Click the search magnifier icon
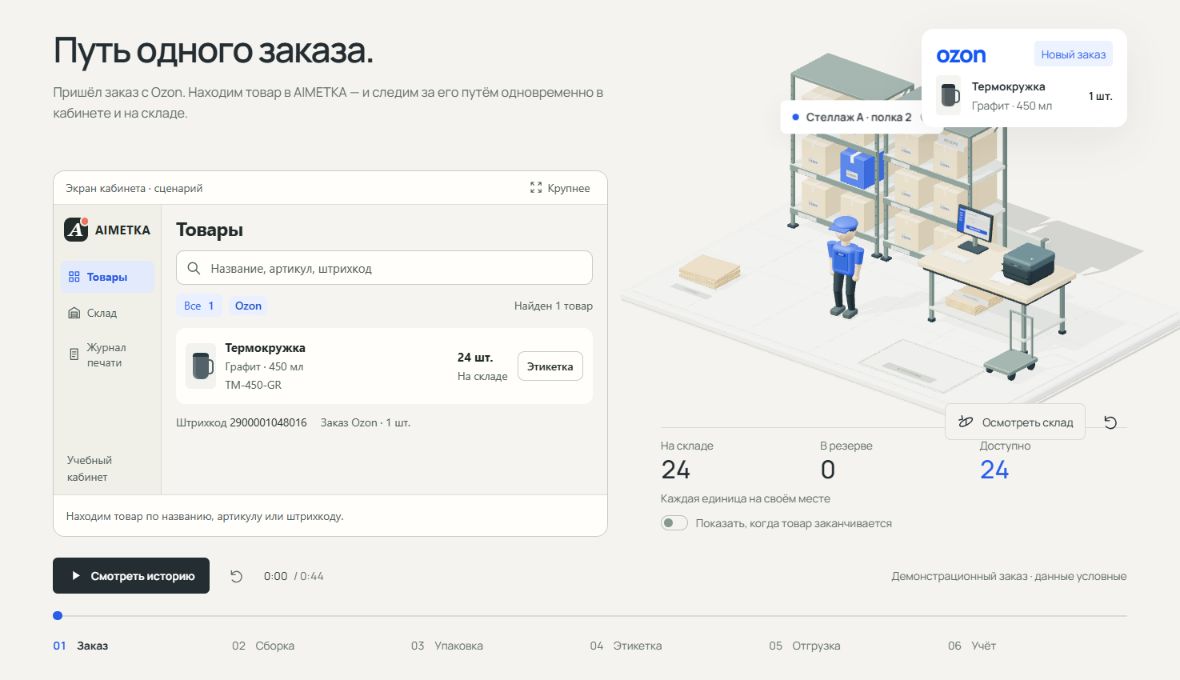Screen dimensions: 1180x680 193,269
